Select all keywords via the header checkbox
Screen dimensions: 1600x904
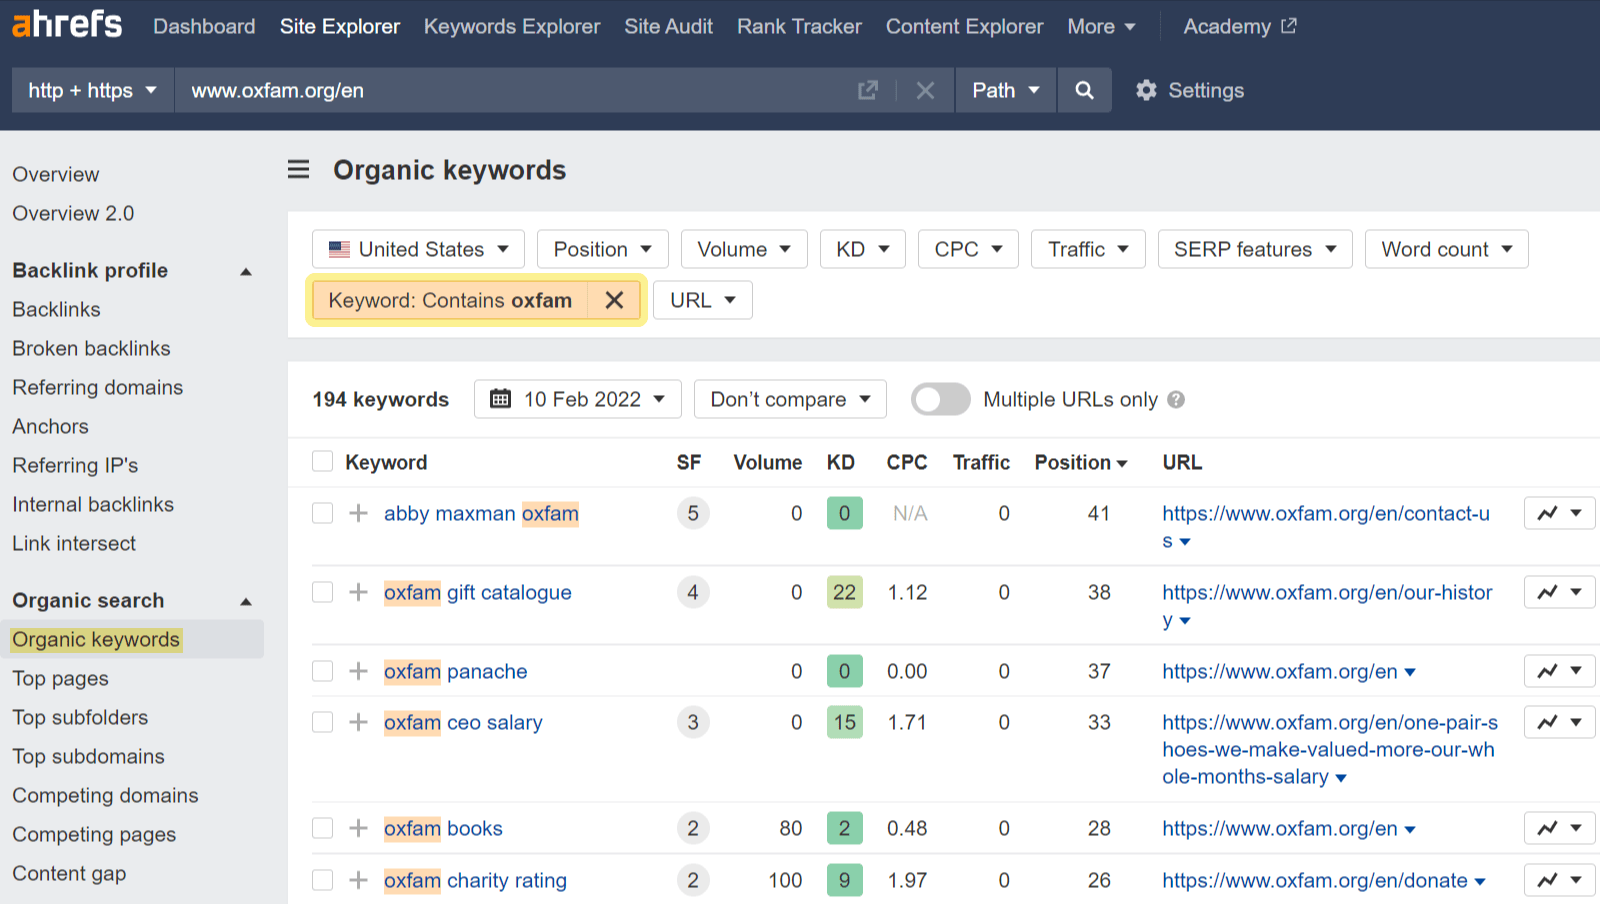tap(322, 461)
